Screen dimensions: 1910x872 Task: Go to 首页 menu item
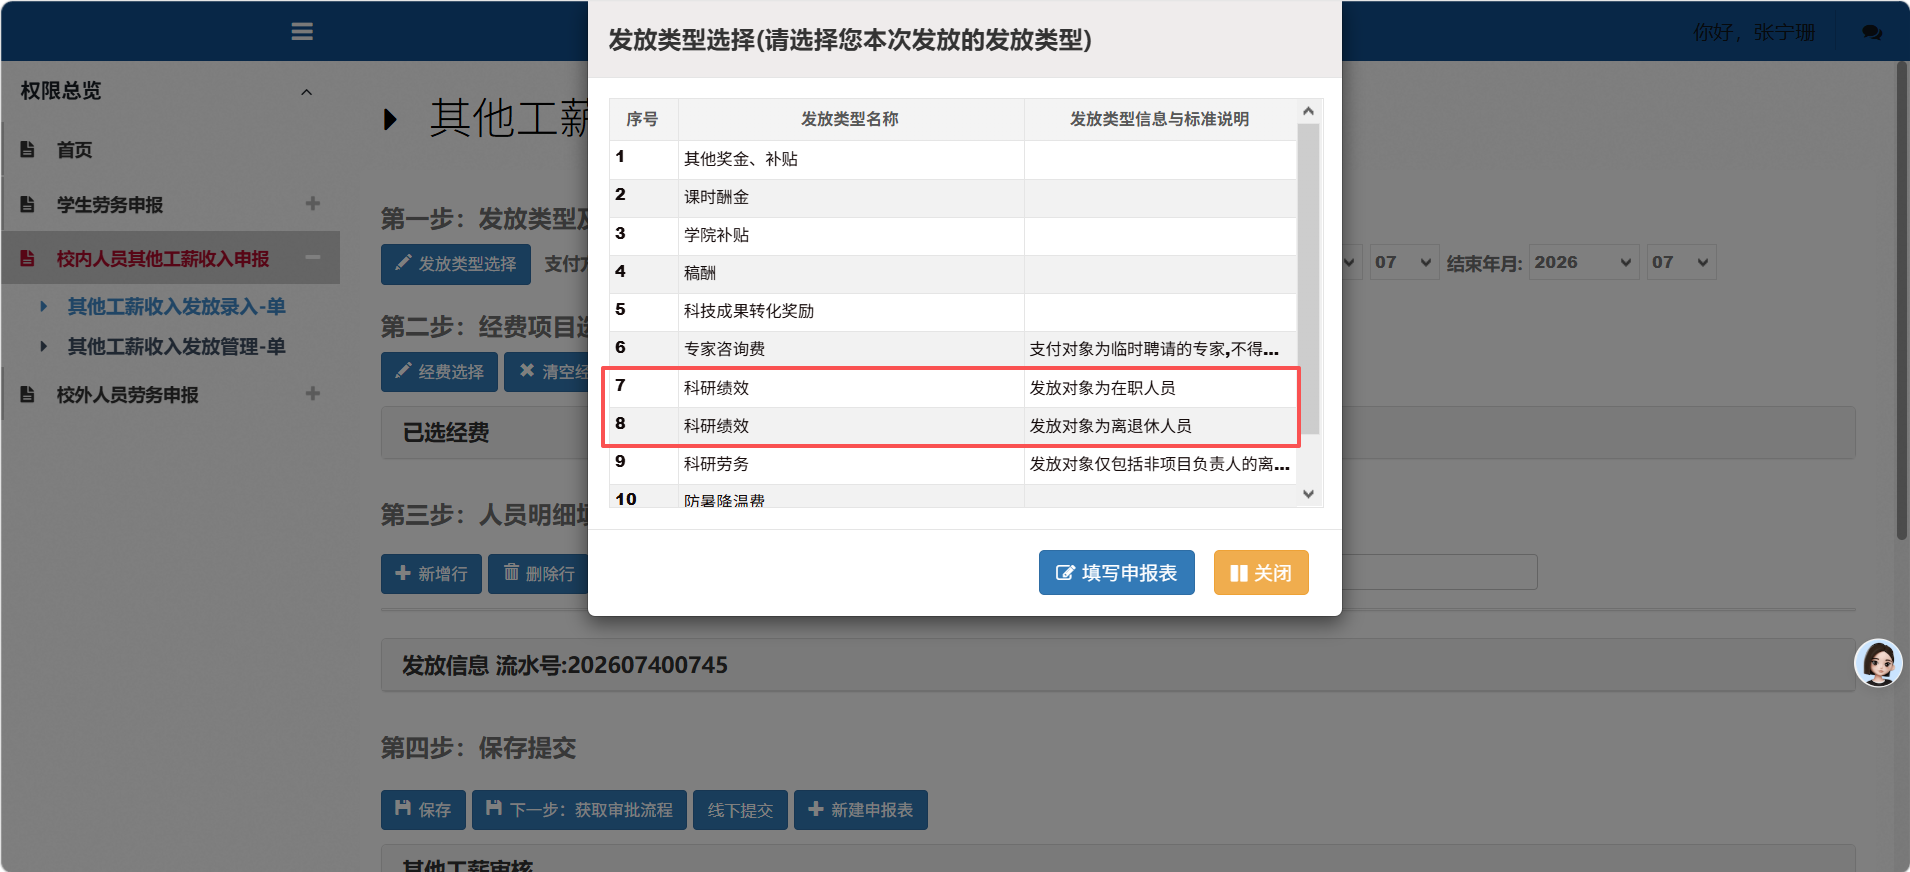pos(74,150)
